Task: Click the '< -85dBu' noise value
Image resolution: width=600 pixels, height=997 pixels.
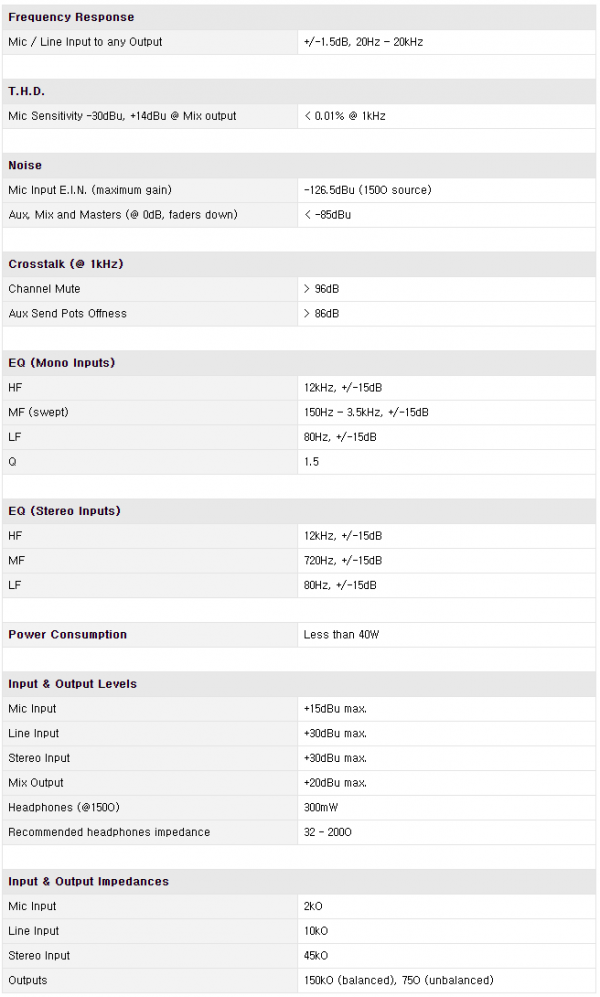Action: [330, 215]
